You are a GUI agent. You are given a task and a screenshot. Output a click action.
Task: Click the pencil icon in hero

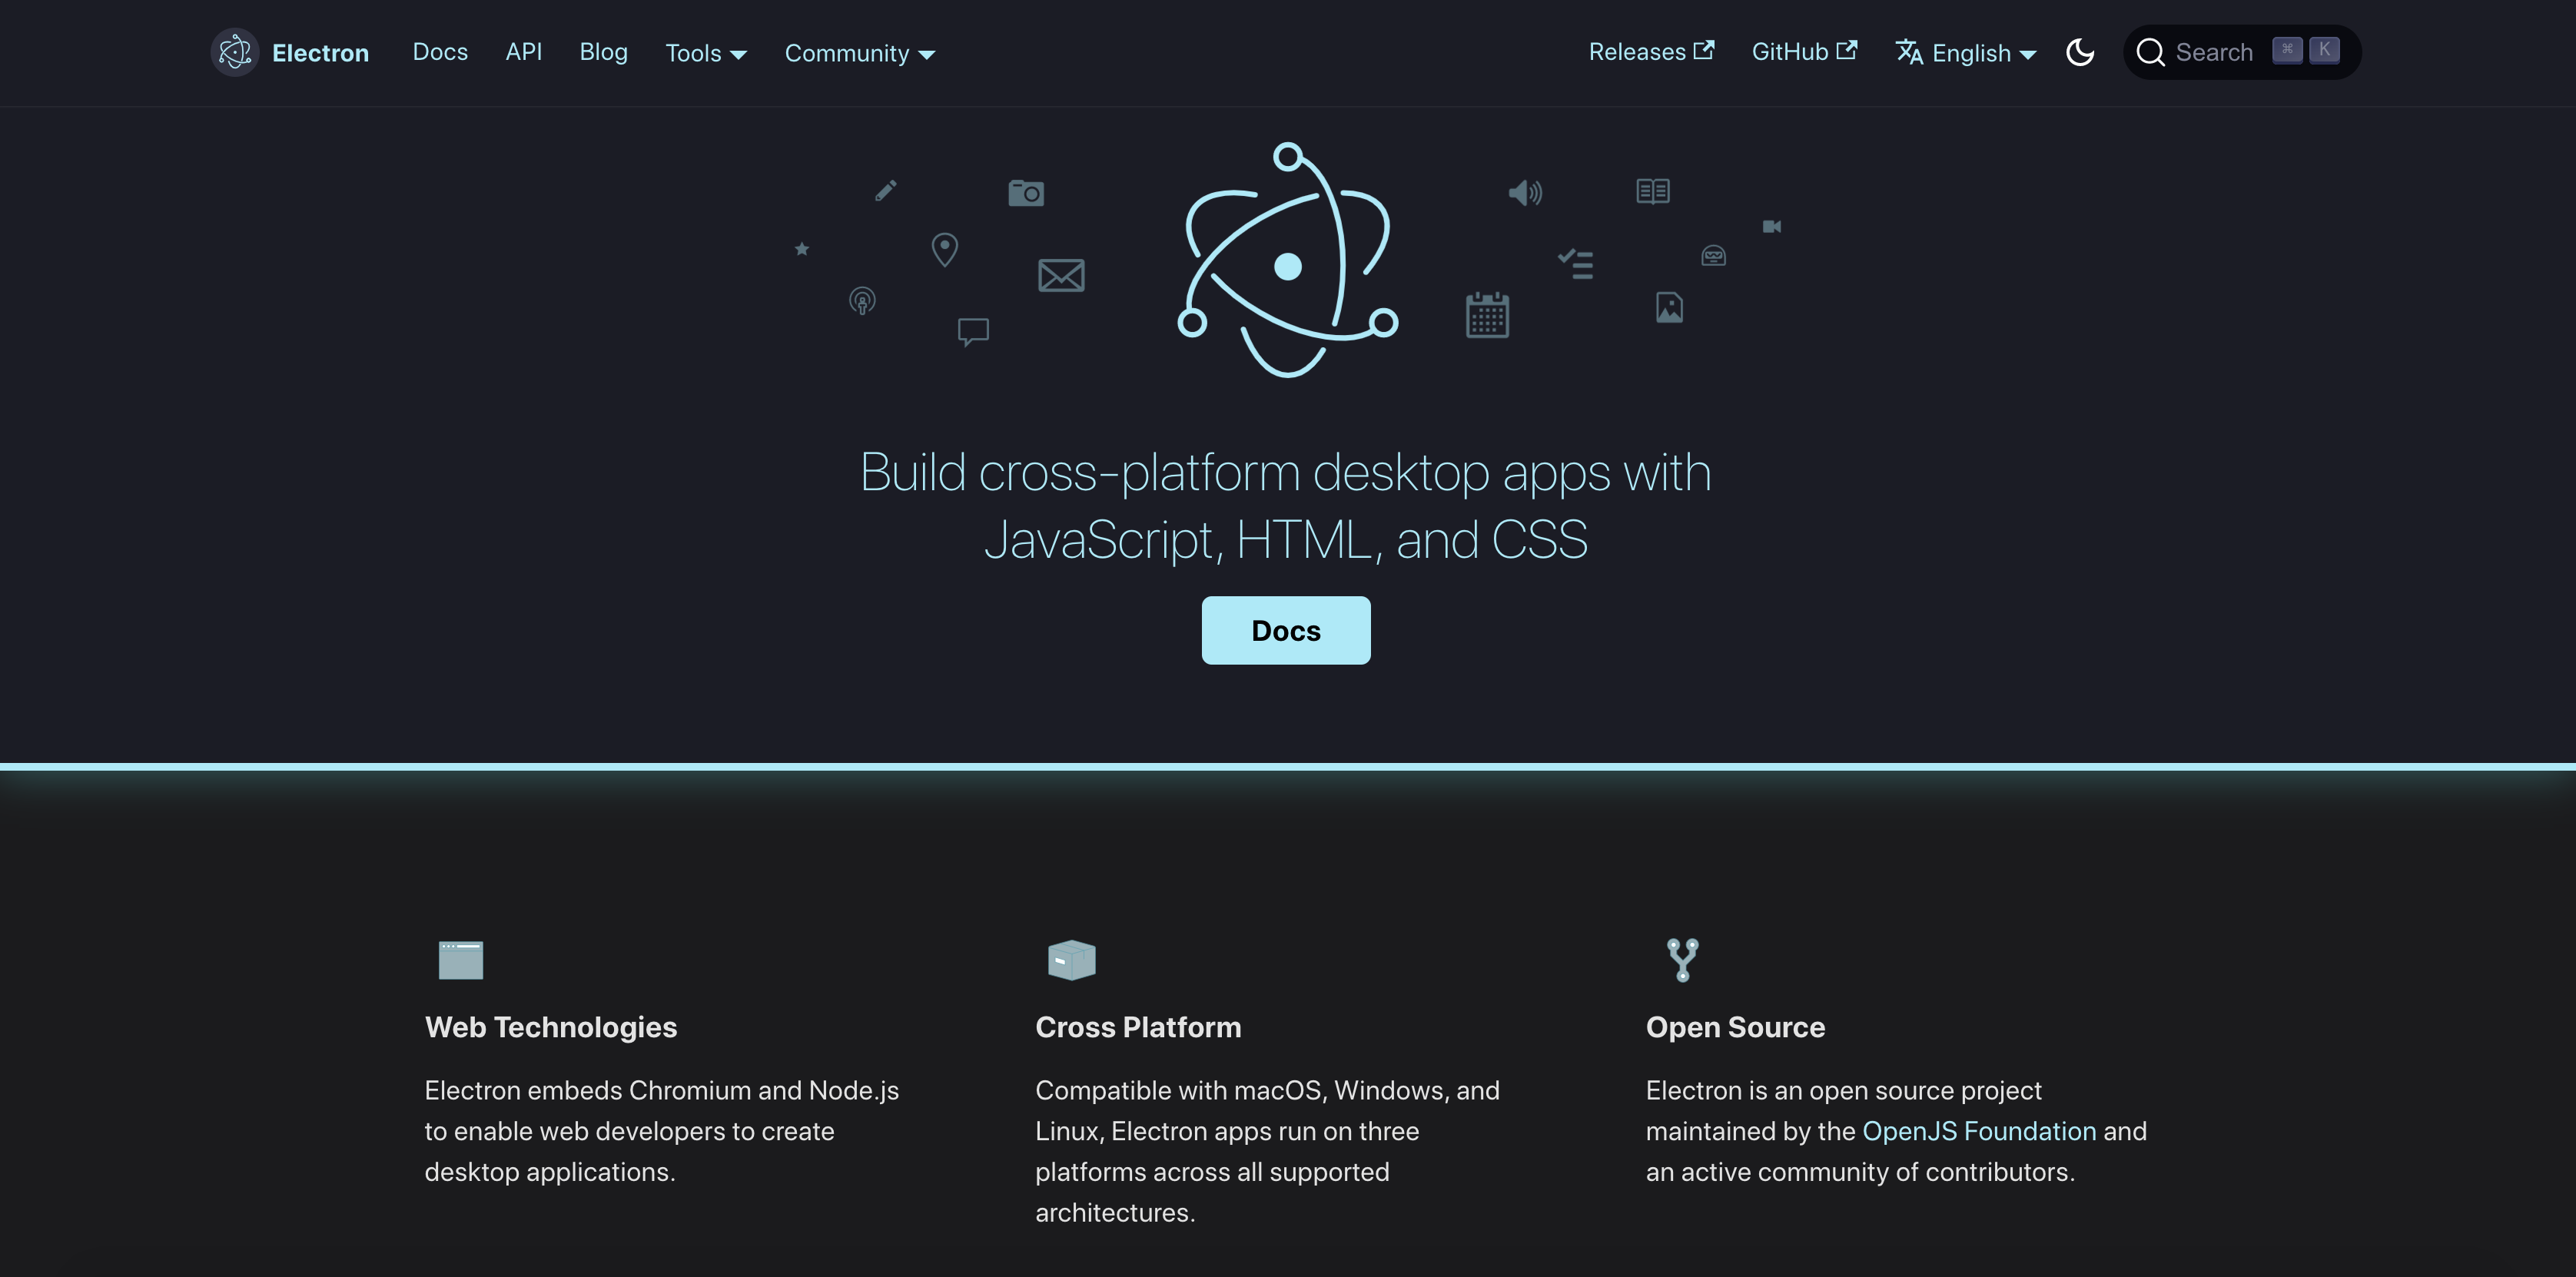click(x=886, y=190)
